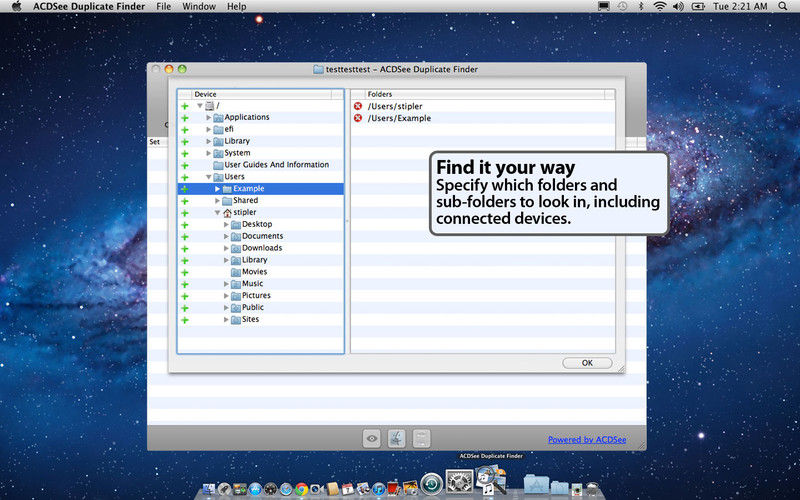Open the File menu
The image size is (800, 500).
pos(164,7)
